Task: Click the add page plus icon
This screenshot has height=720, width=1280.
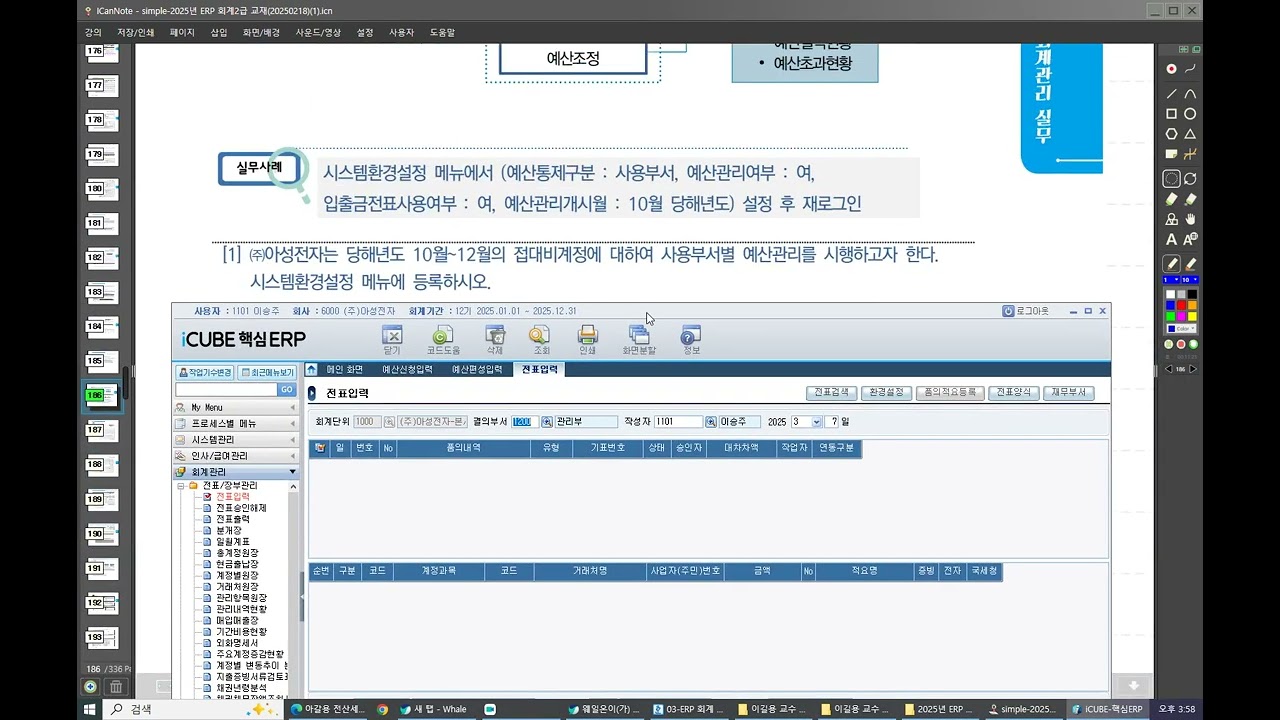Action: (90, 687)
